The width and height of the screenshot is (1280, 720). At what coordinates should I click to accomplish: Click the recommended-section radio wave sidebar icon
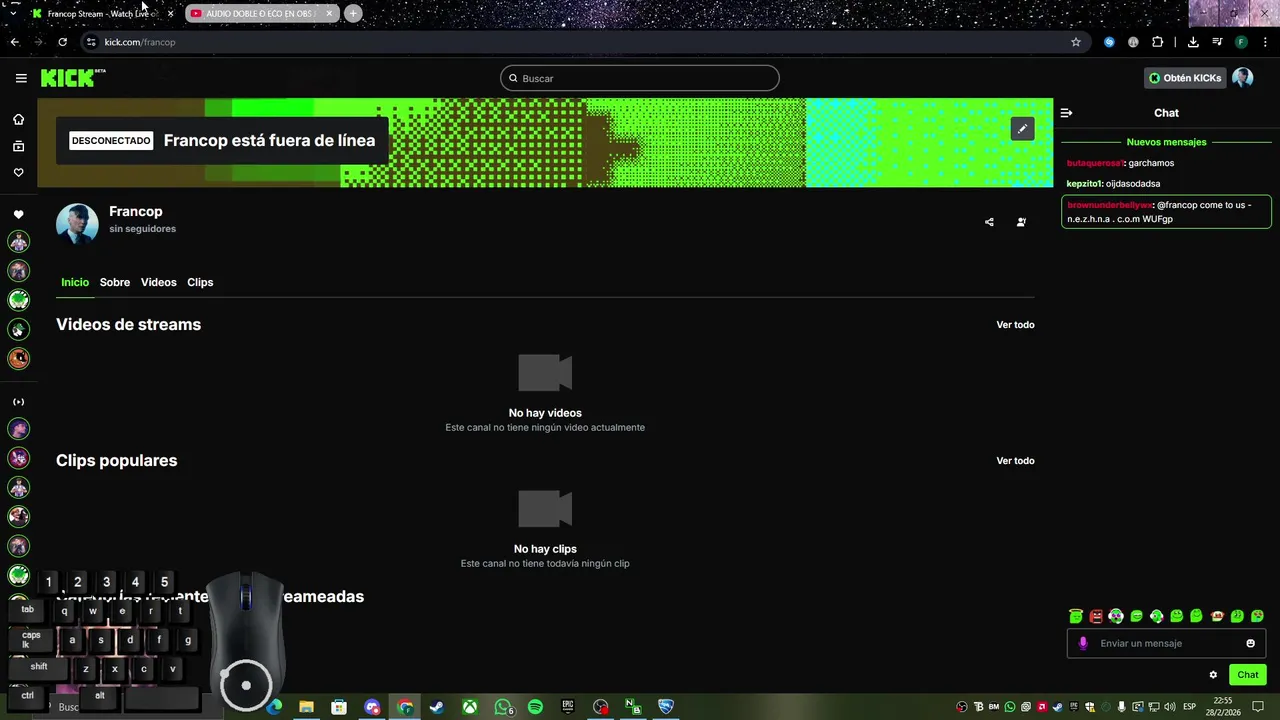coord(18,402)
